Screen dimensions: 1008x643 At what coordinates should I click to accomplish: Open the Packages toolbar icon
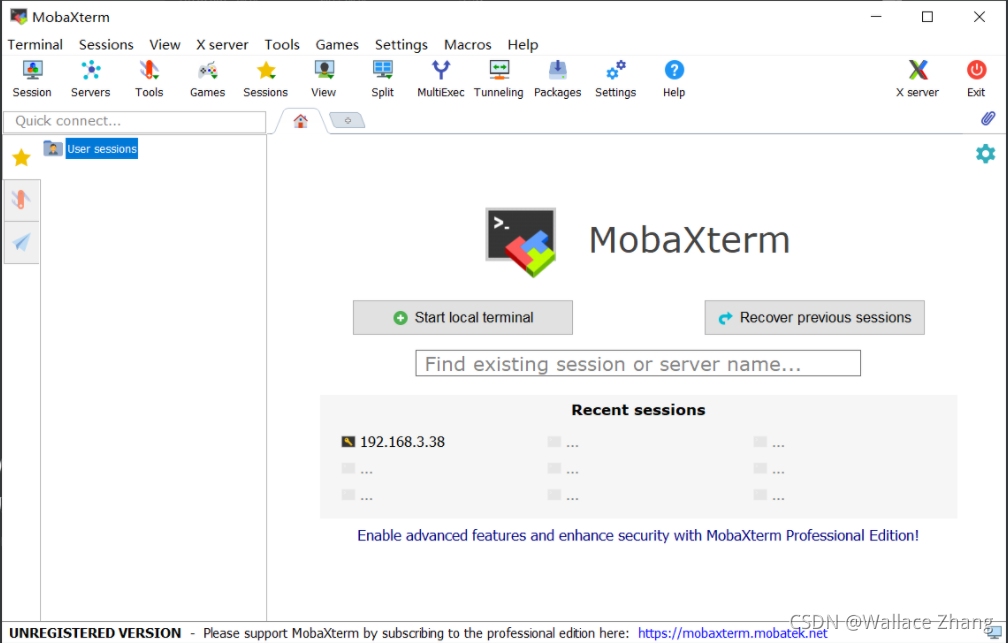(x=557, y=69)
